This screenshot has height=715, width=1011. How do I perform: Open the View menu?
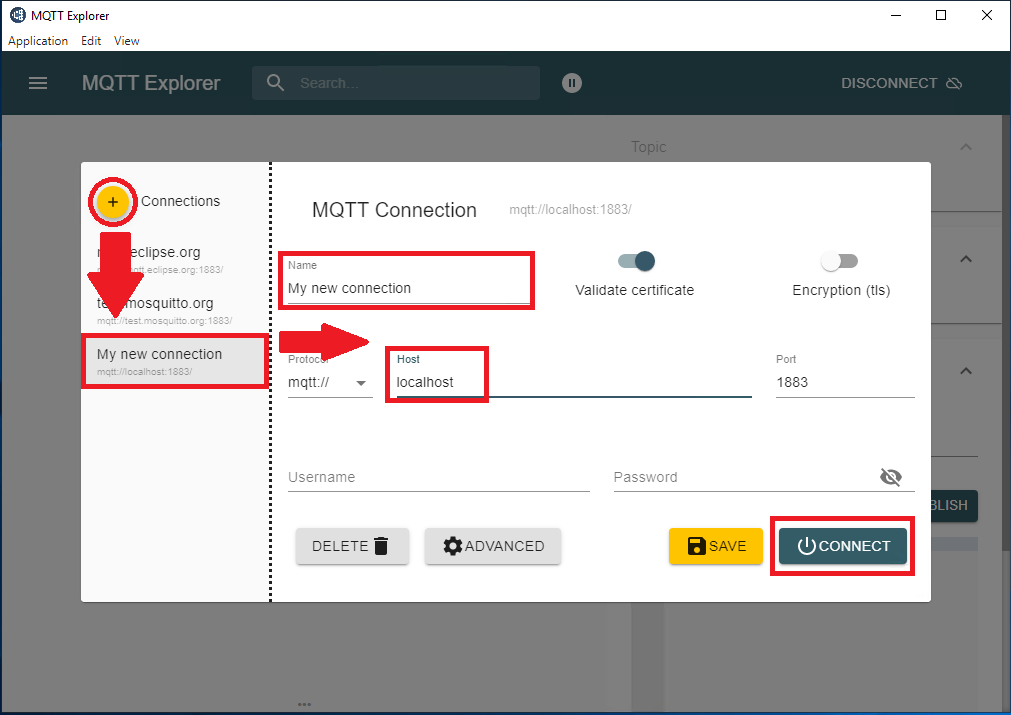[126, 41]
